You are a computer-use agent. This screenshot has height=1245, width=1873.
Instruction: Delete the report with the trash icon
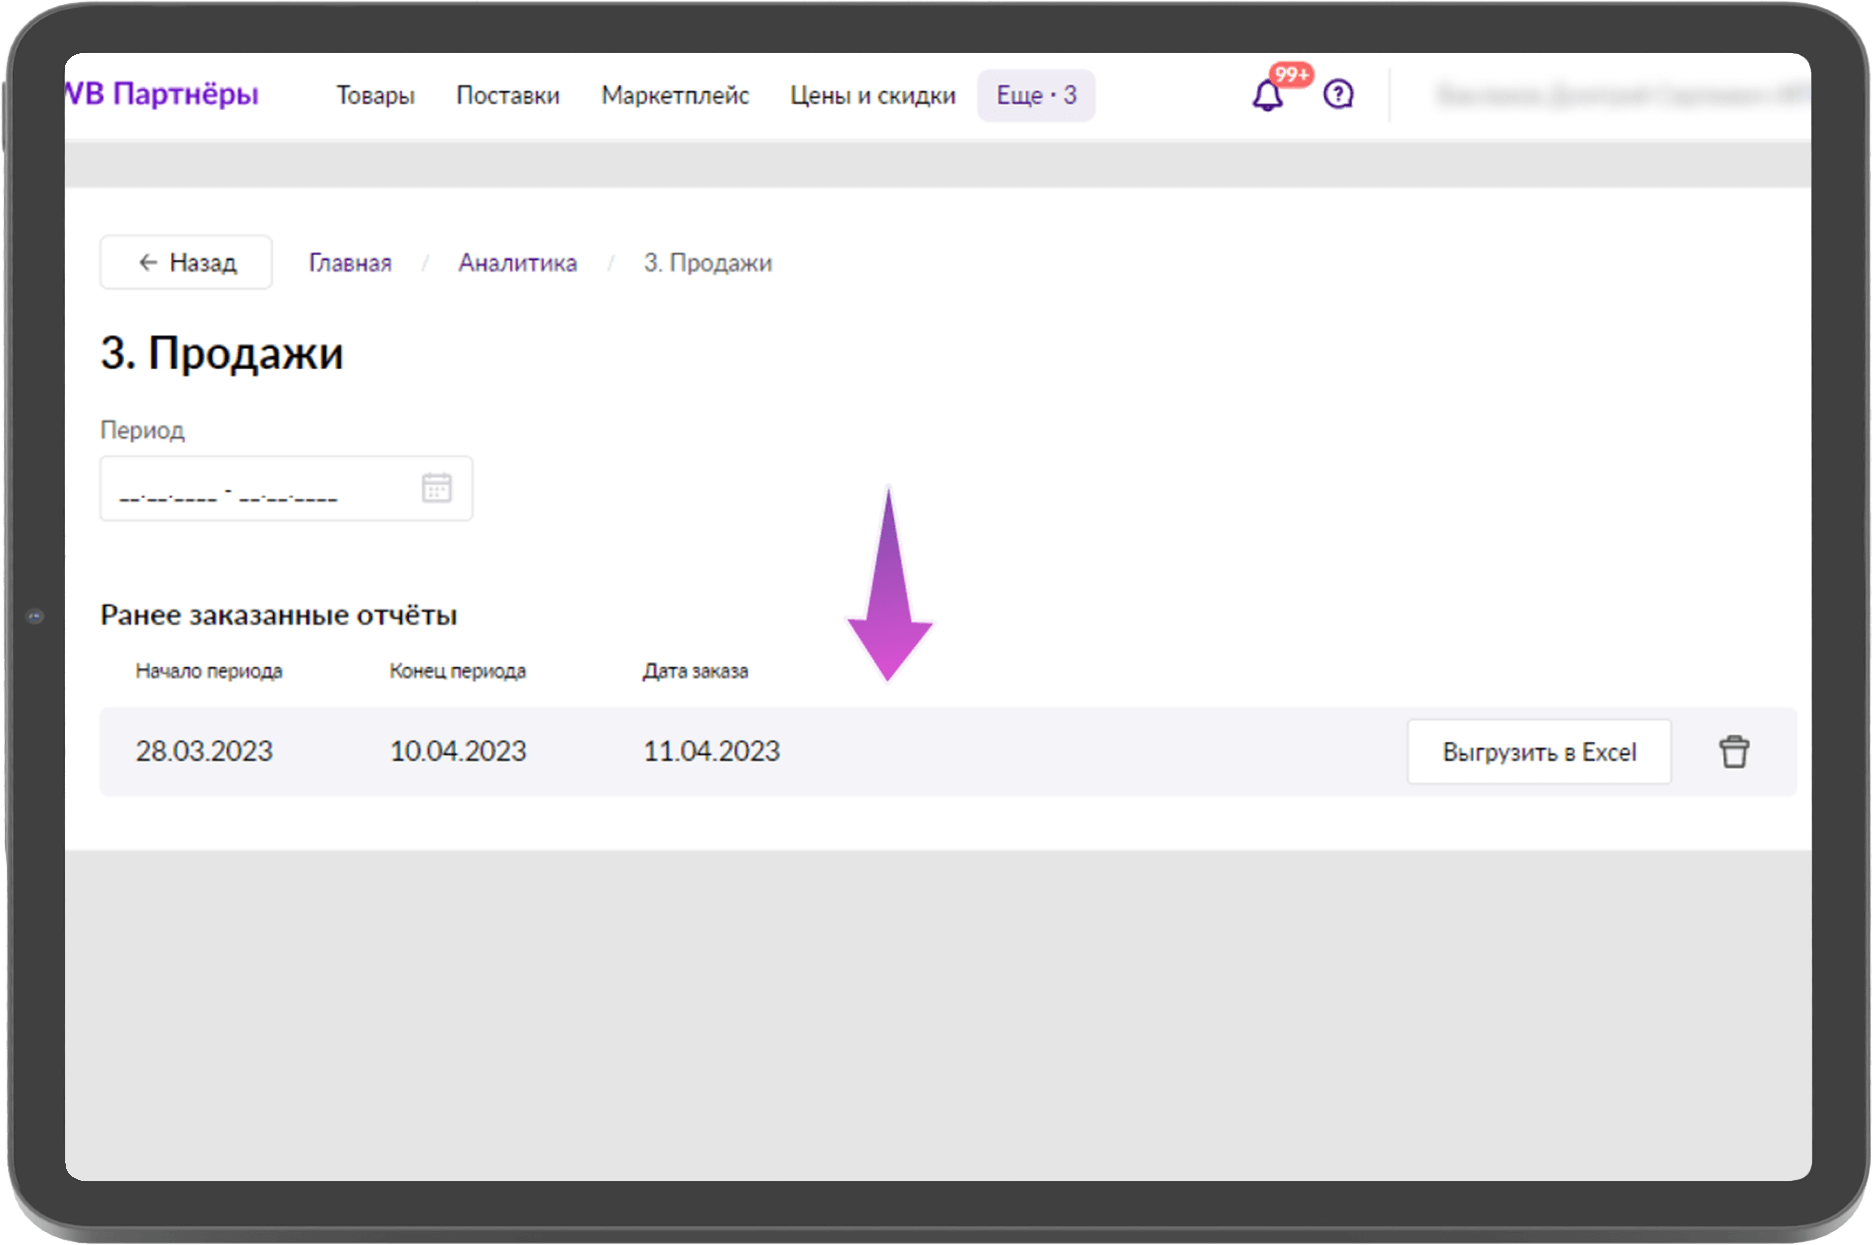click(1735, 751)
